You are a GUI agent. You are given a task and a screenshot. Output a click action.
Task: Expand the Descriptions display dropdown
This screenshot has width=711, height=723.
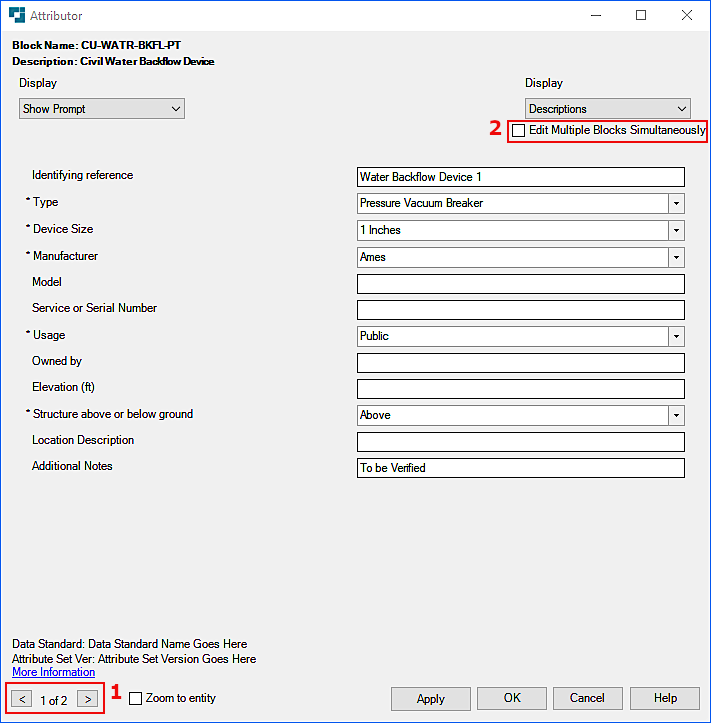608,109
